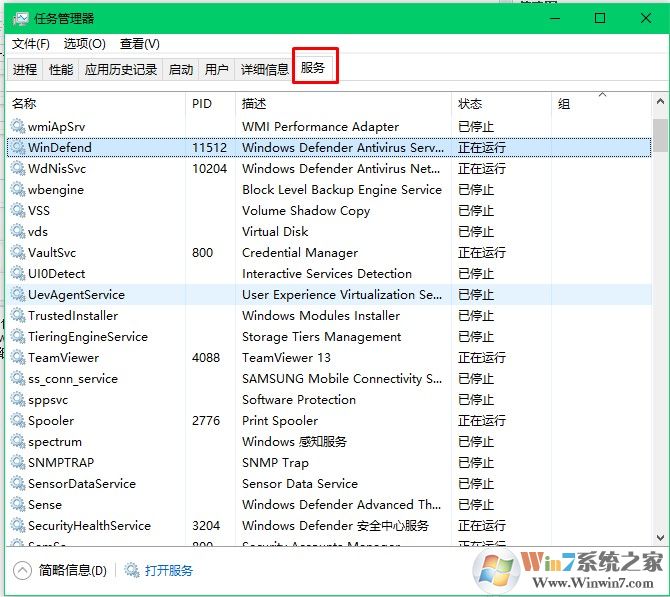Switch to the 应用历史记录 tab

click(120, 69)
